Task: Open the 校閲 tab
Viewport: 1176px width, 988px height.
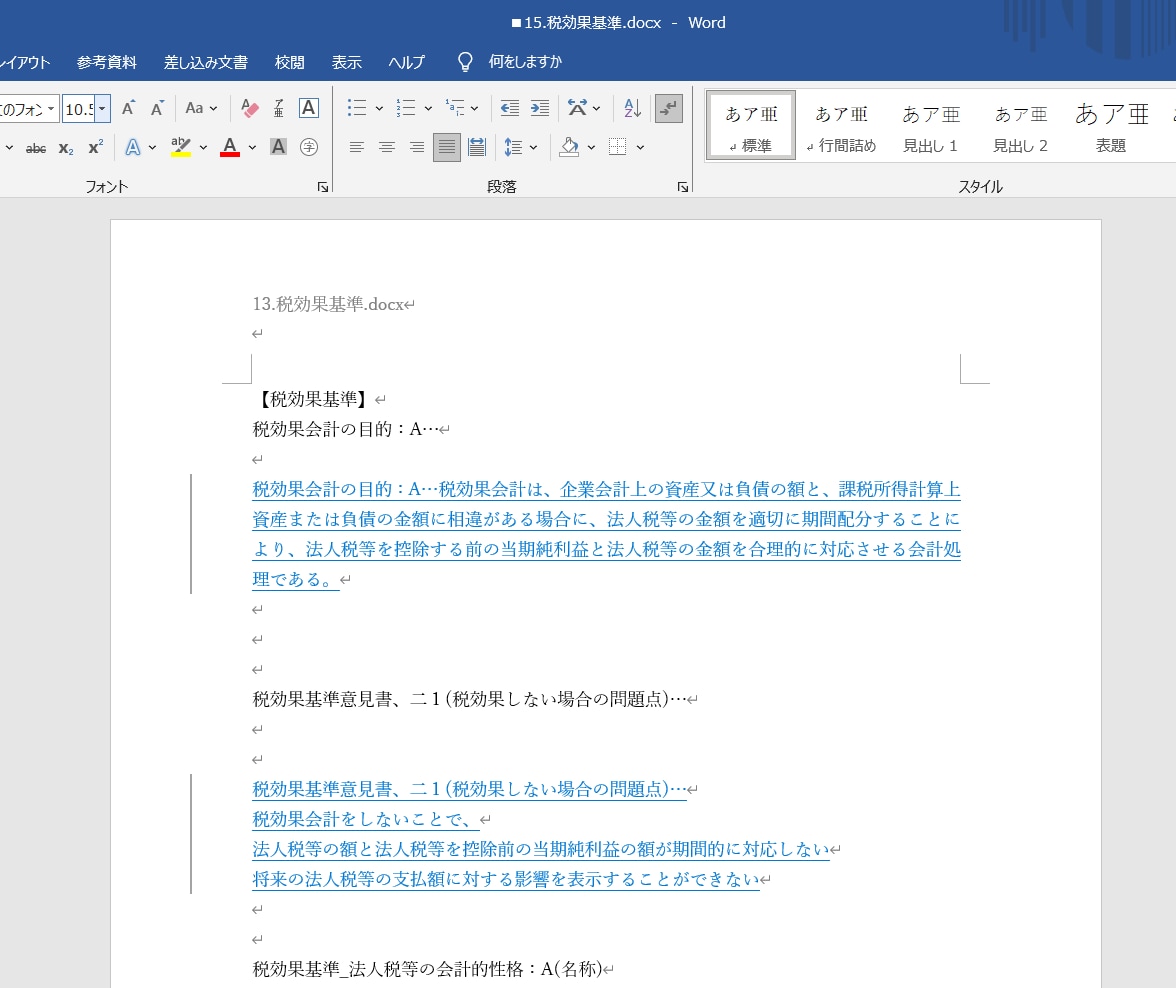Action: (x=290, y=62)
